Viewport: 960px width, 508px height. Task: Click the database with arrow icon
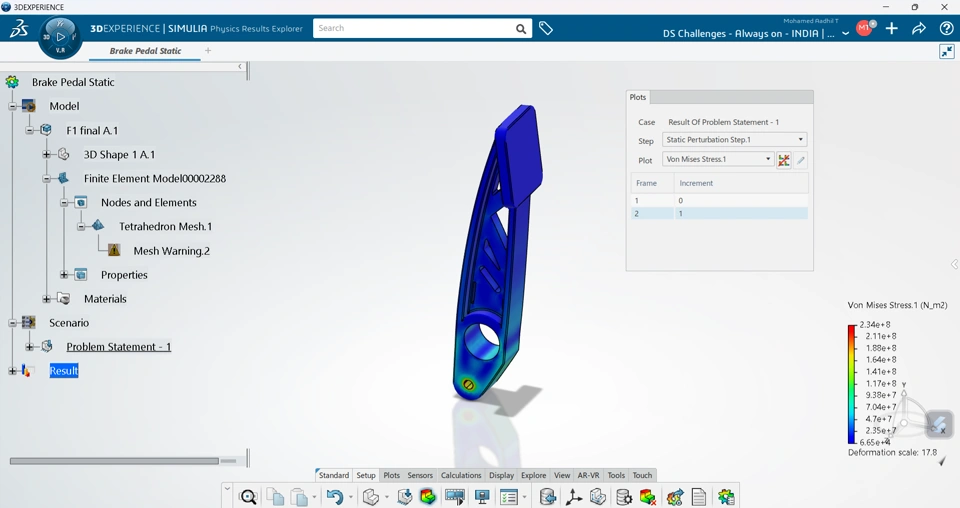pos(547,497)
